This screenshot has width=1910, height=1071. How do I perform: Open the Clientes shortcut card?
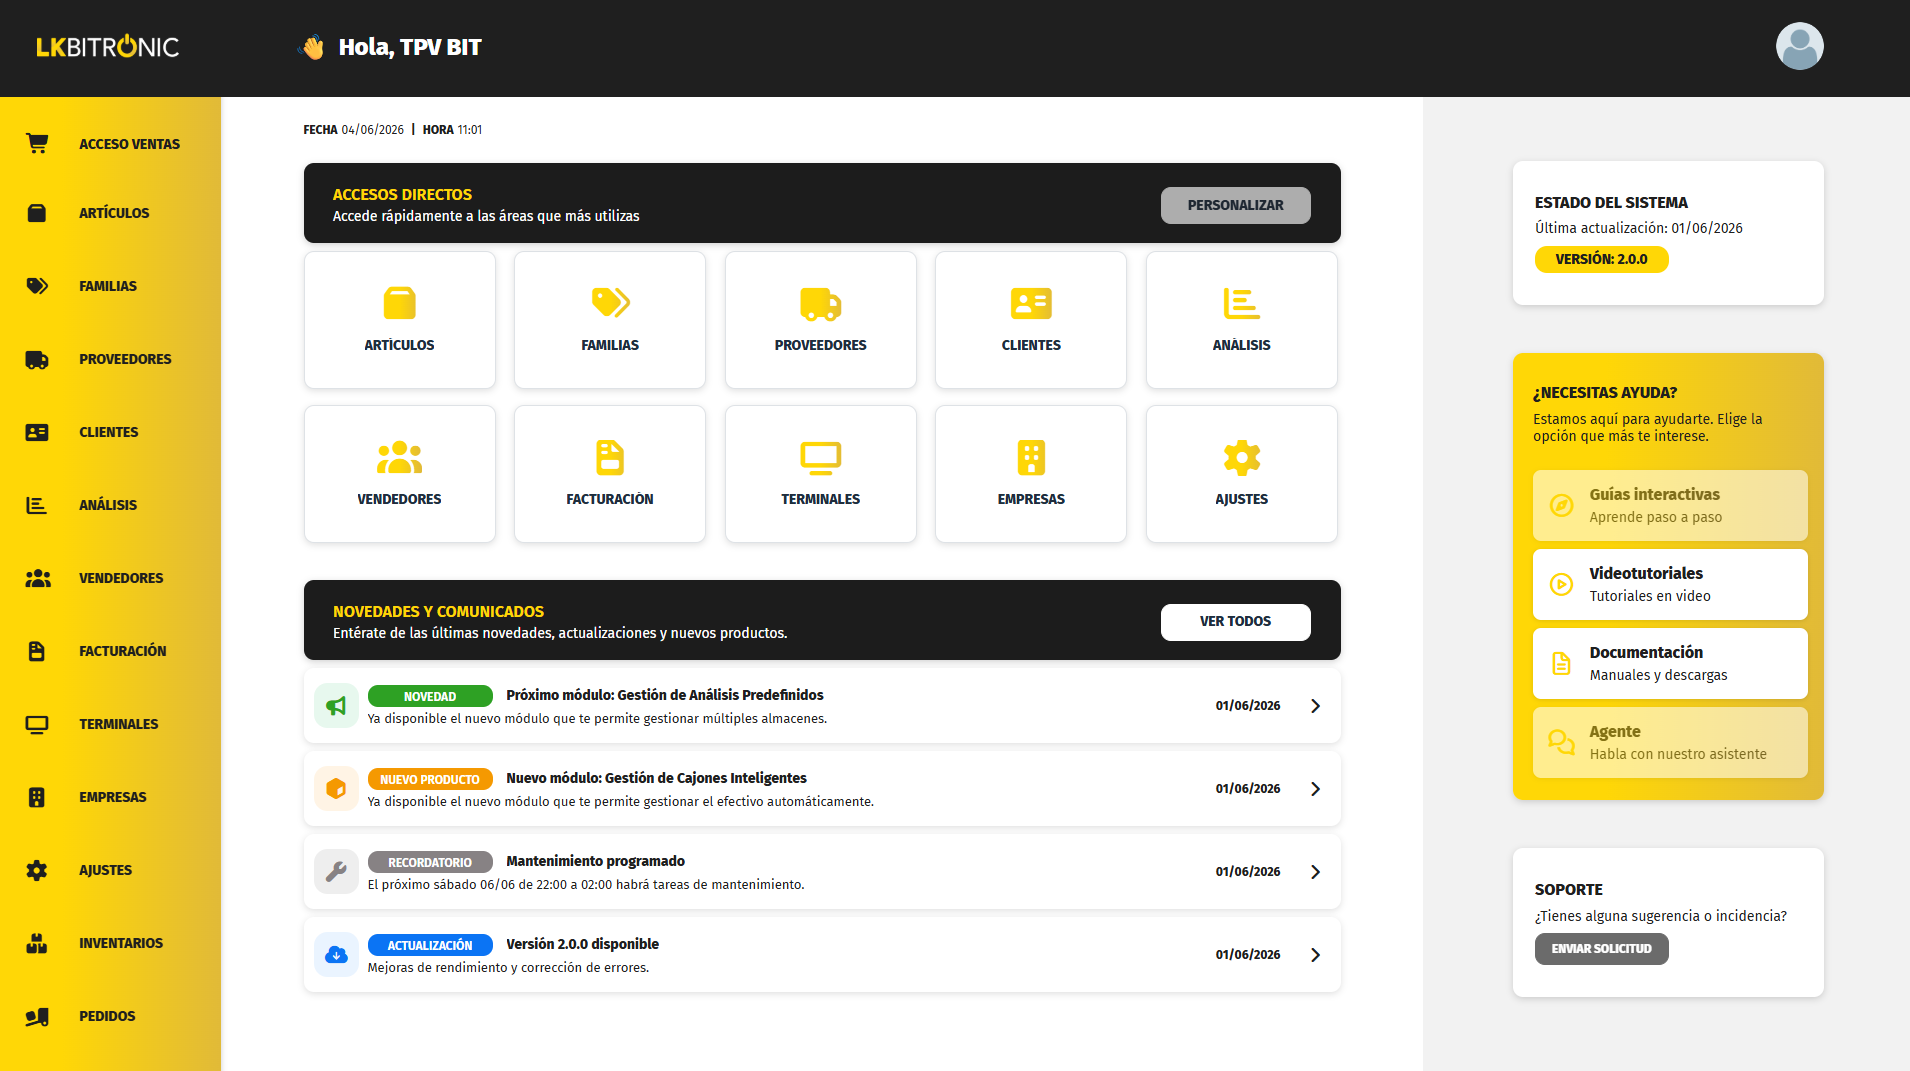tap(1031, 320)
